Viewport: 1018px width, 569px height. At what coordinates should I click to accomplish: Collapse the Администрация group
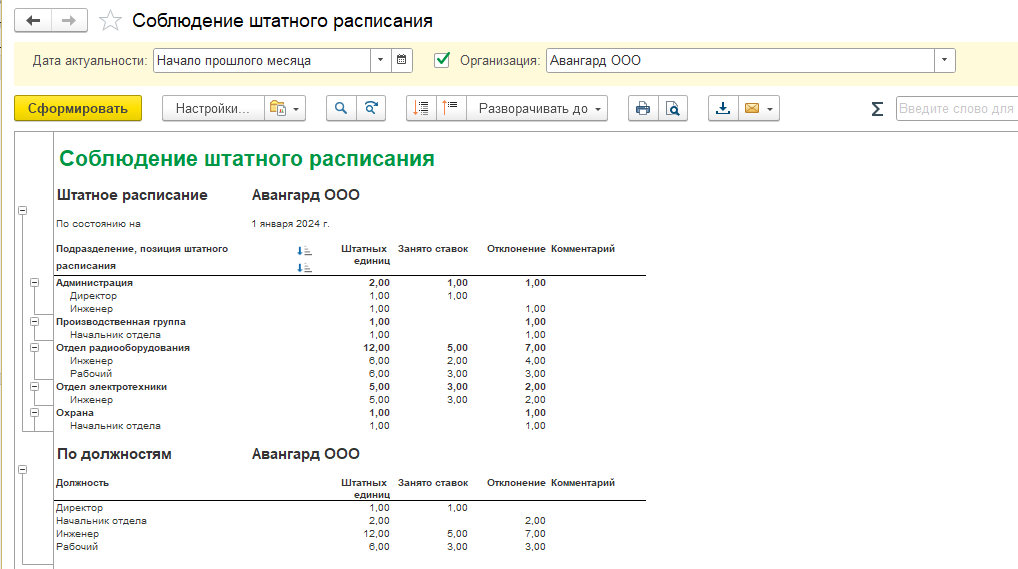point(34,283)
